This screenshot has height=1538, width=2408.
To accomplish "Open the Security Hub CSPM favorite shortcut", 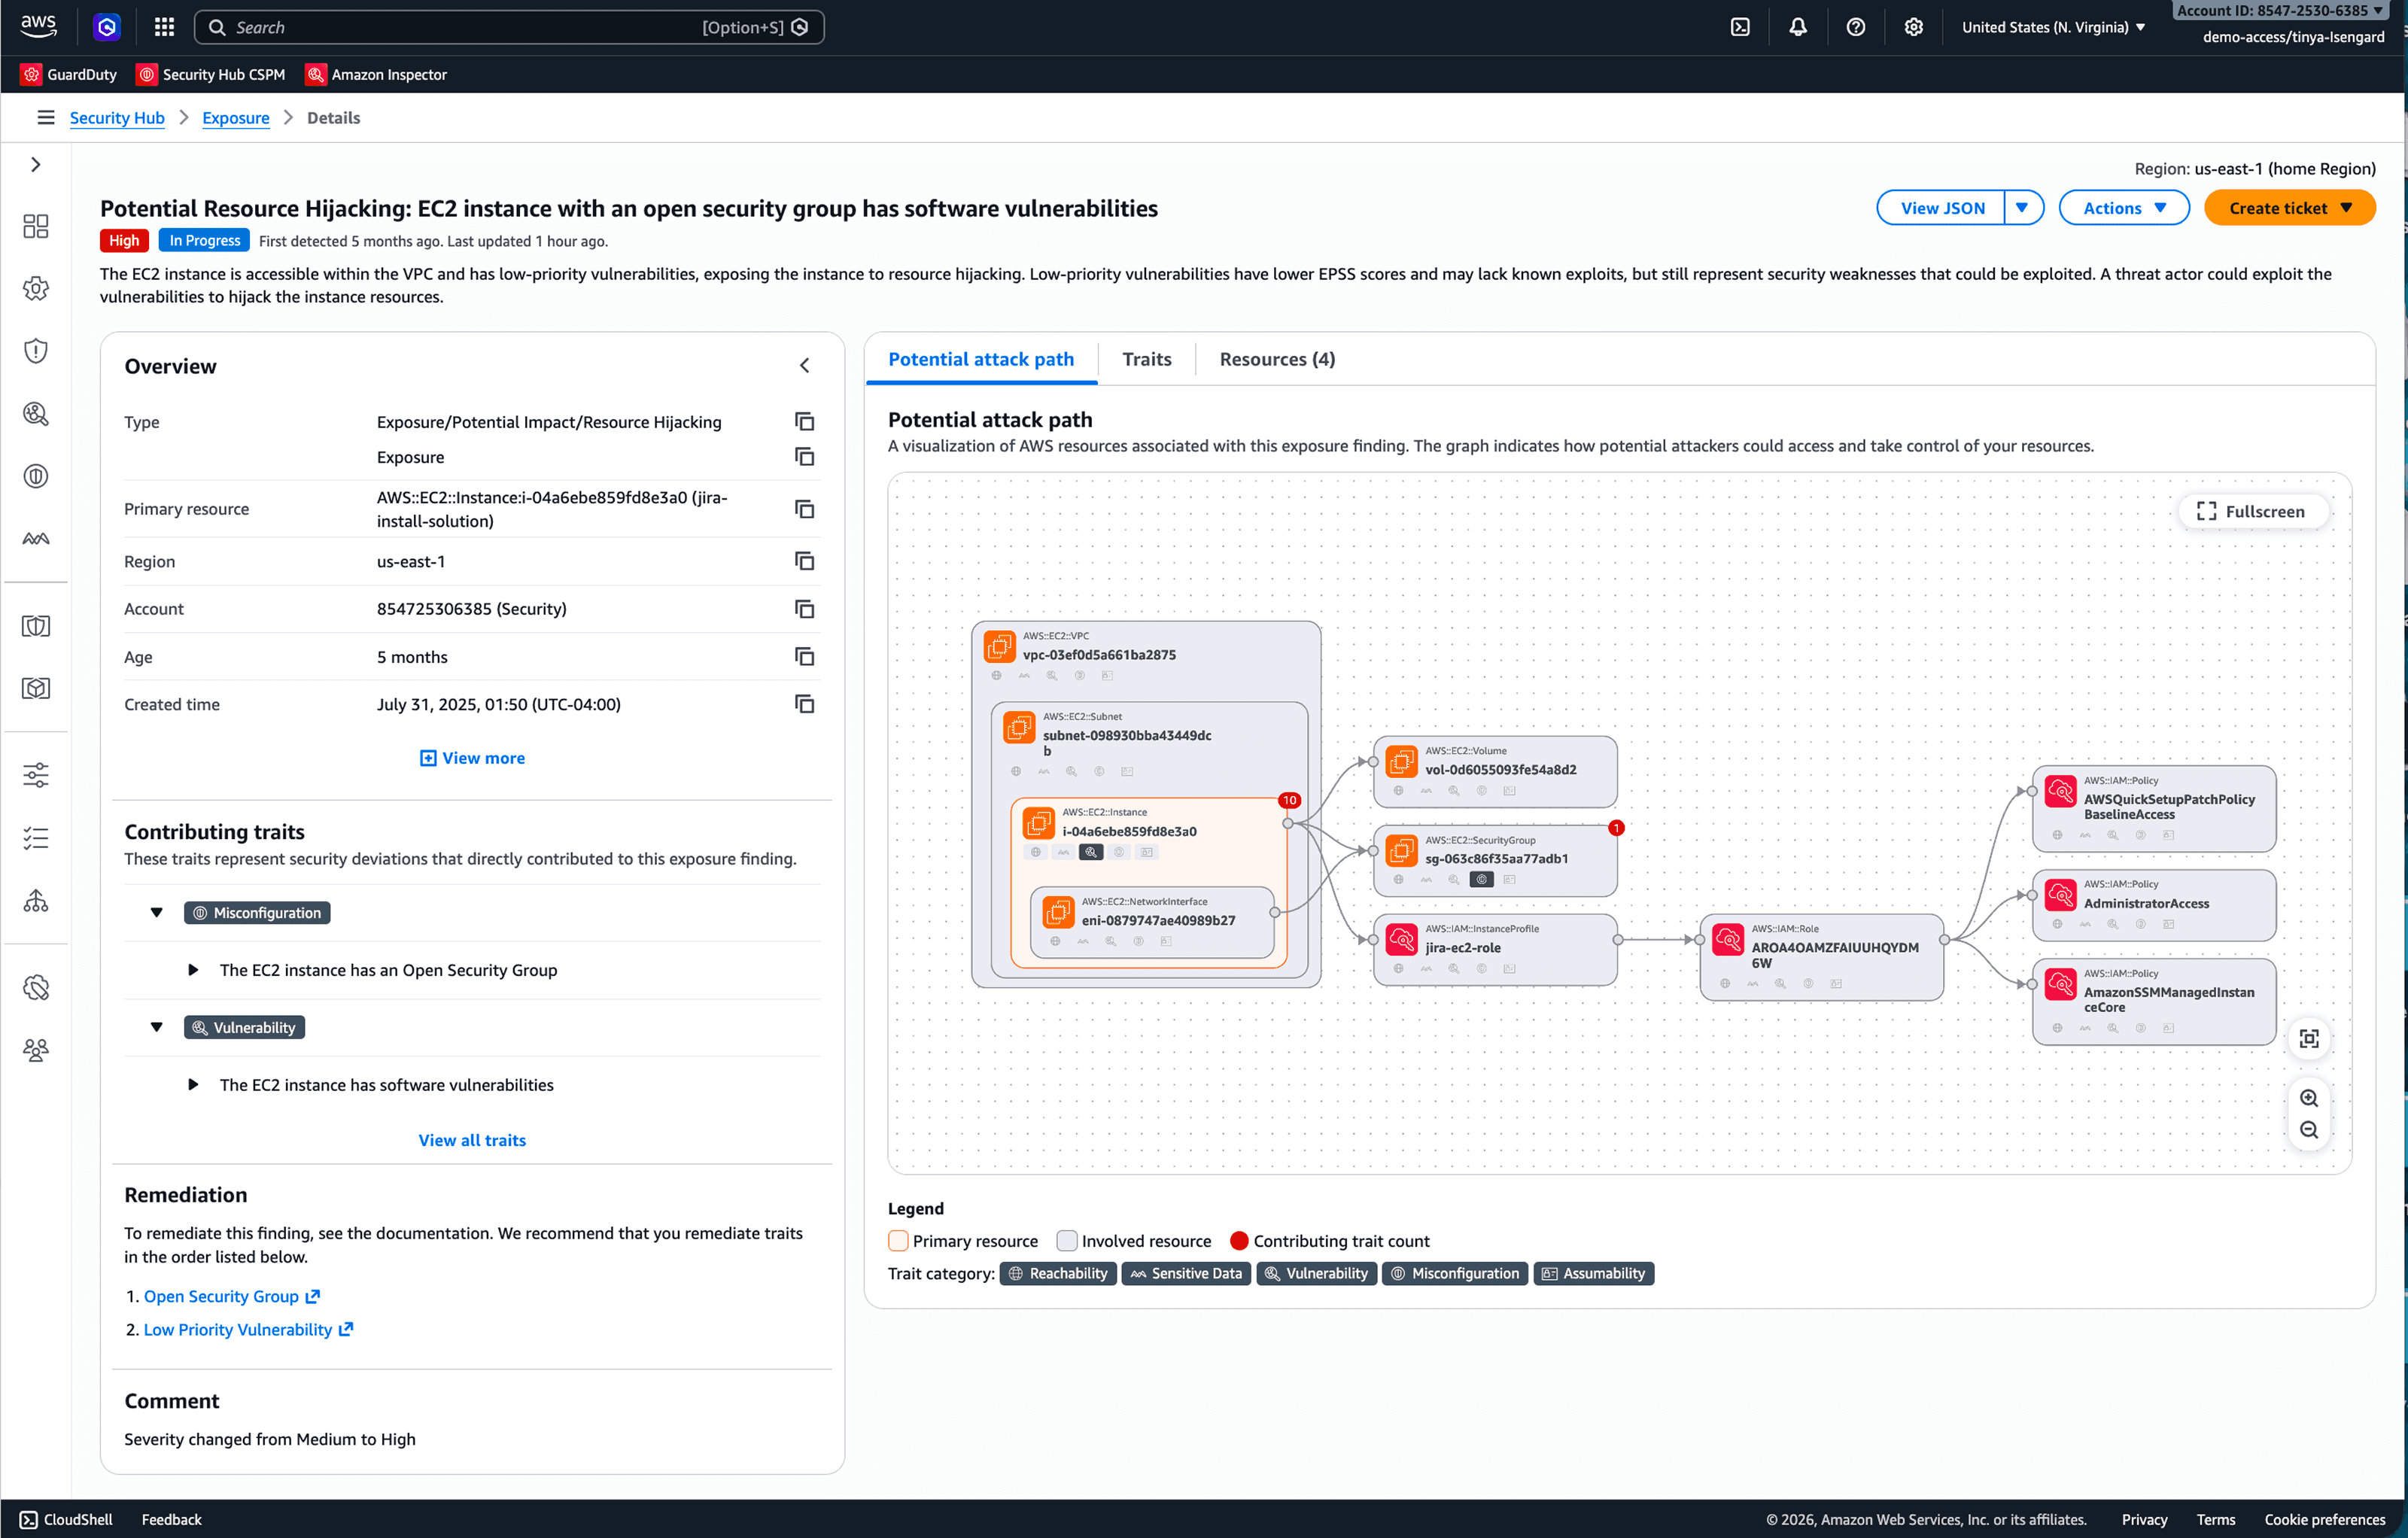I will click(x=211, y=75).
